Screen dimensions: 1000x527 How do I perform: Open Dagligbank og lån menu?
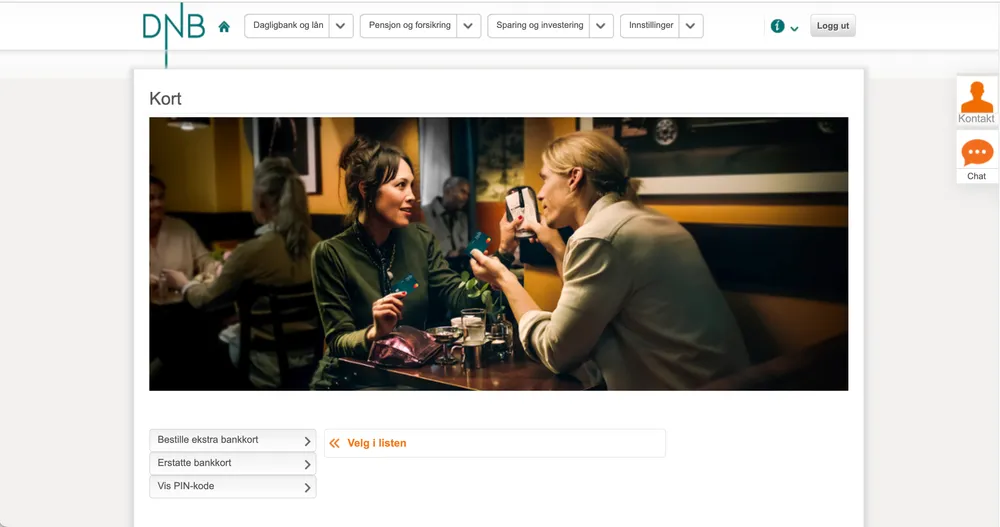click(288, 26)
